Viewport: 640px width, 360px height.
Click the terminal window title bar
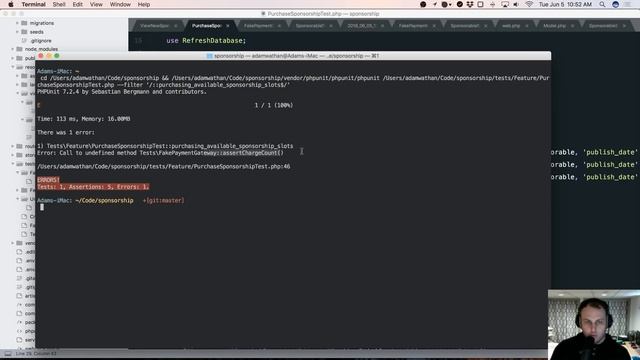(x=293, y=56)
